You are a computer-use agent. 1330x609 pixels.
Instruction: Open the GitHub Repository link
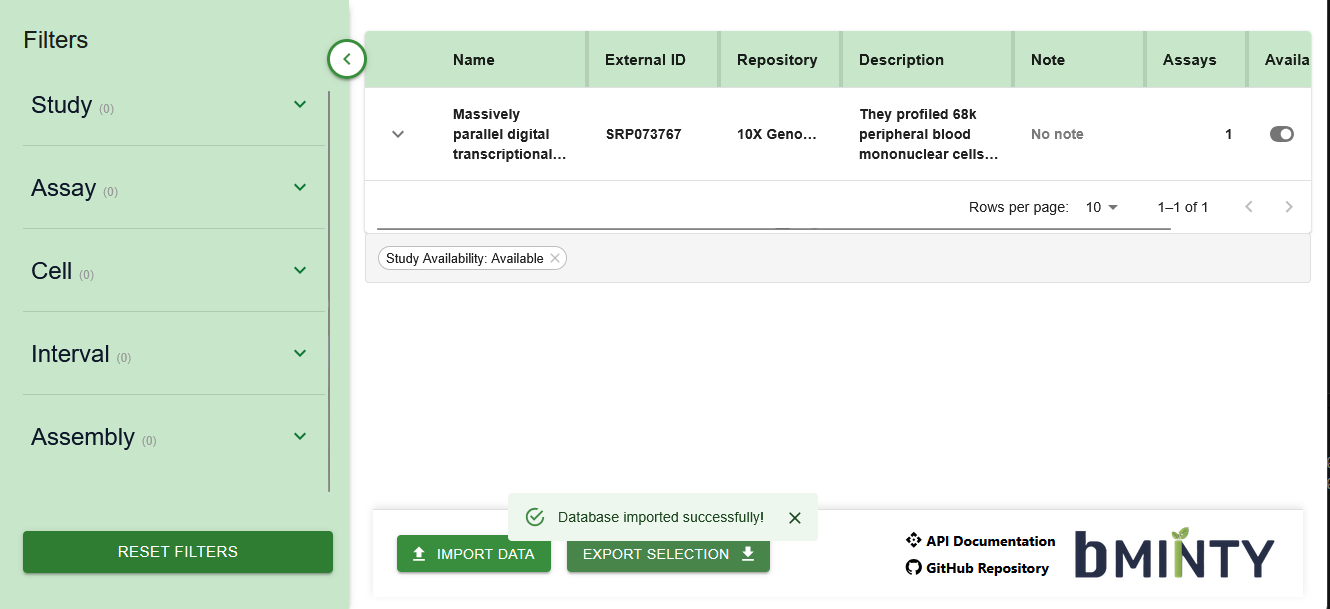[x=987, y=567]
